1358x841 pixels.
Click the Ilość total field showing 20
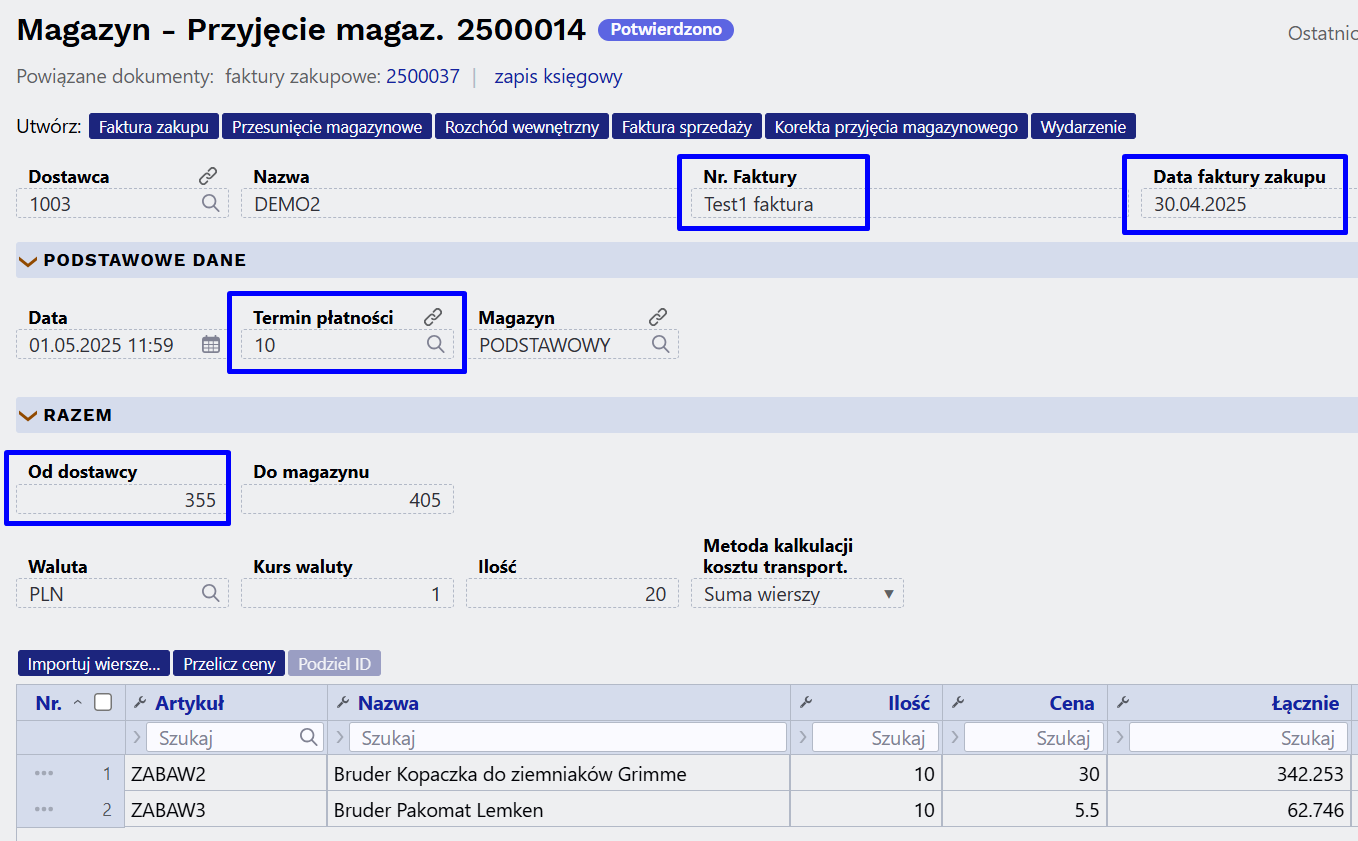click(572, 594)
